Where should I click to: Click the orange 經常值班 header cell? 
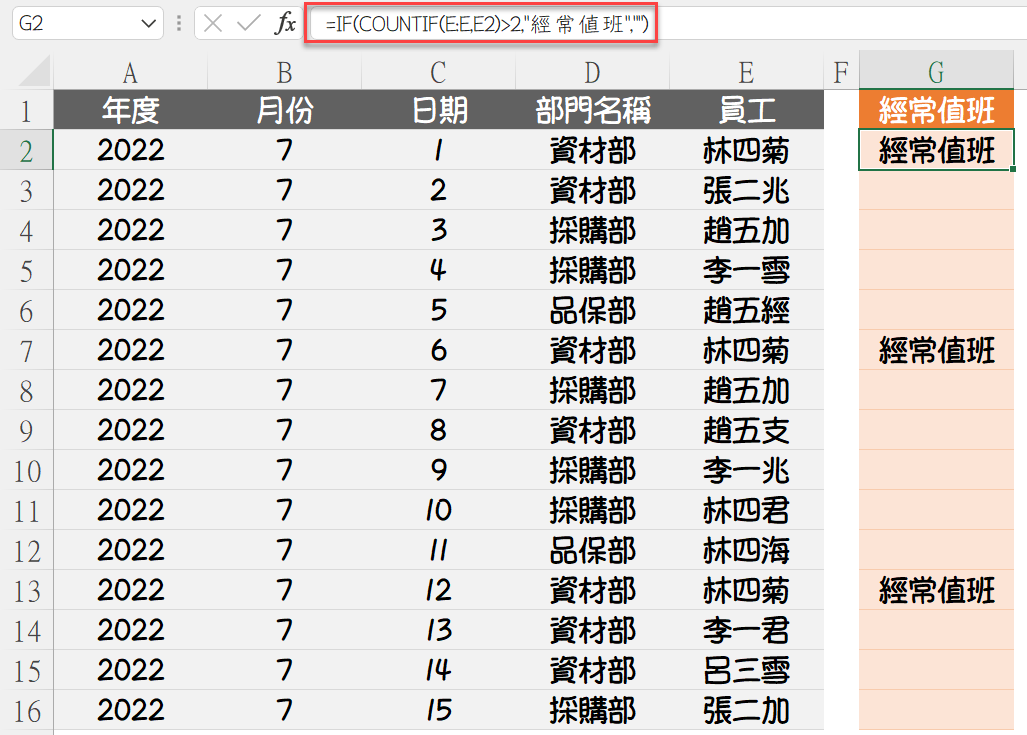936,109
